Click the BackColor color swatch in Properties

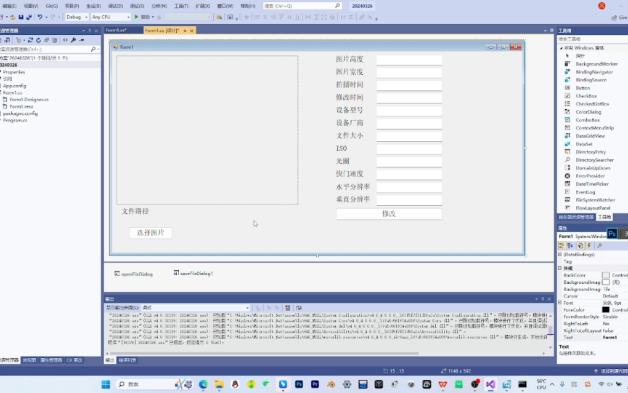click(606, 275)
